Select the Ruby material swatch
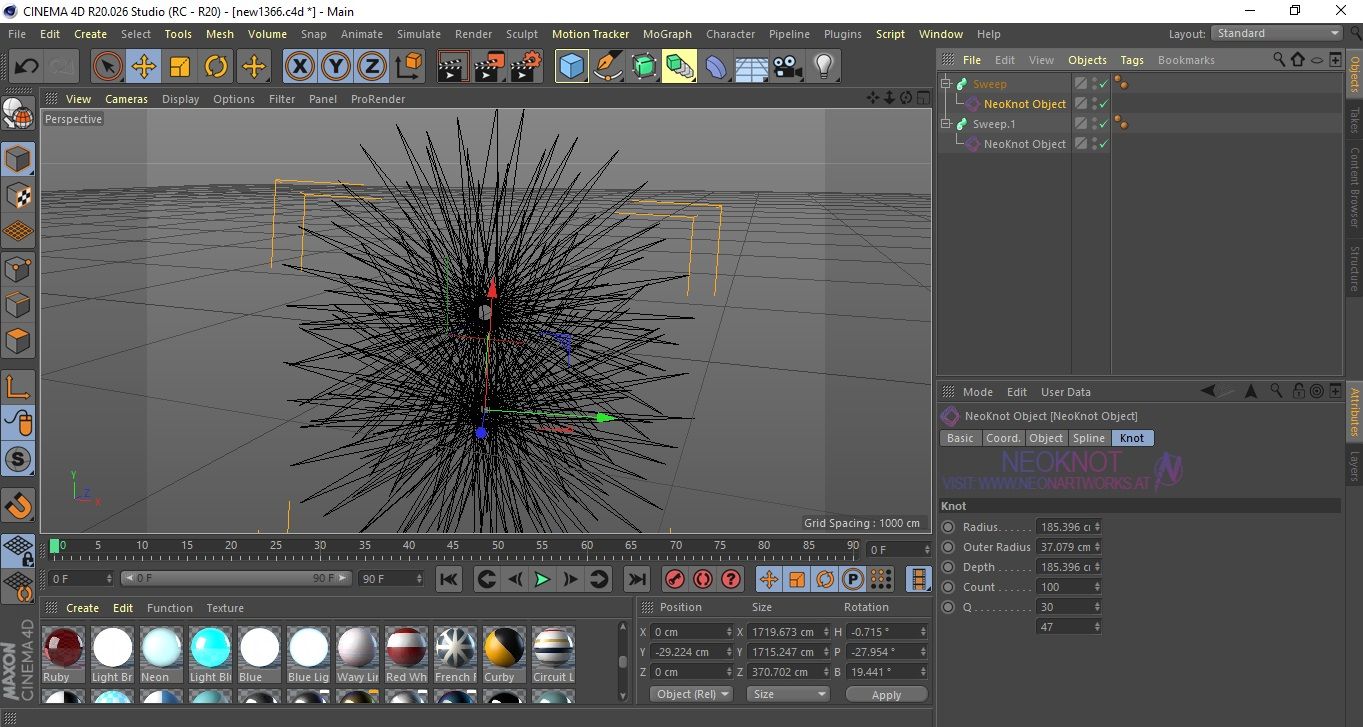1363x727 pixels. (x=63, y=655)
